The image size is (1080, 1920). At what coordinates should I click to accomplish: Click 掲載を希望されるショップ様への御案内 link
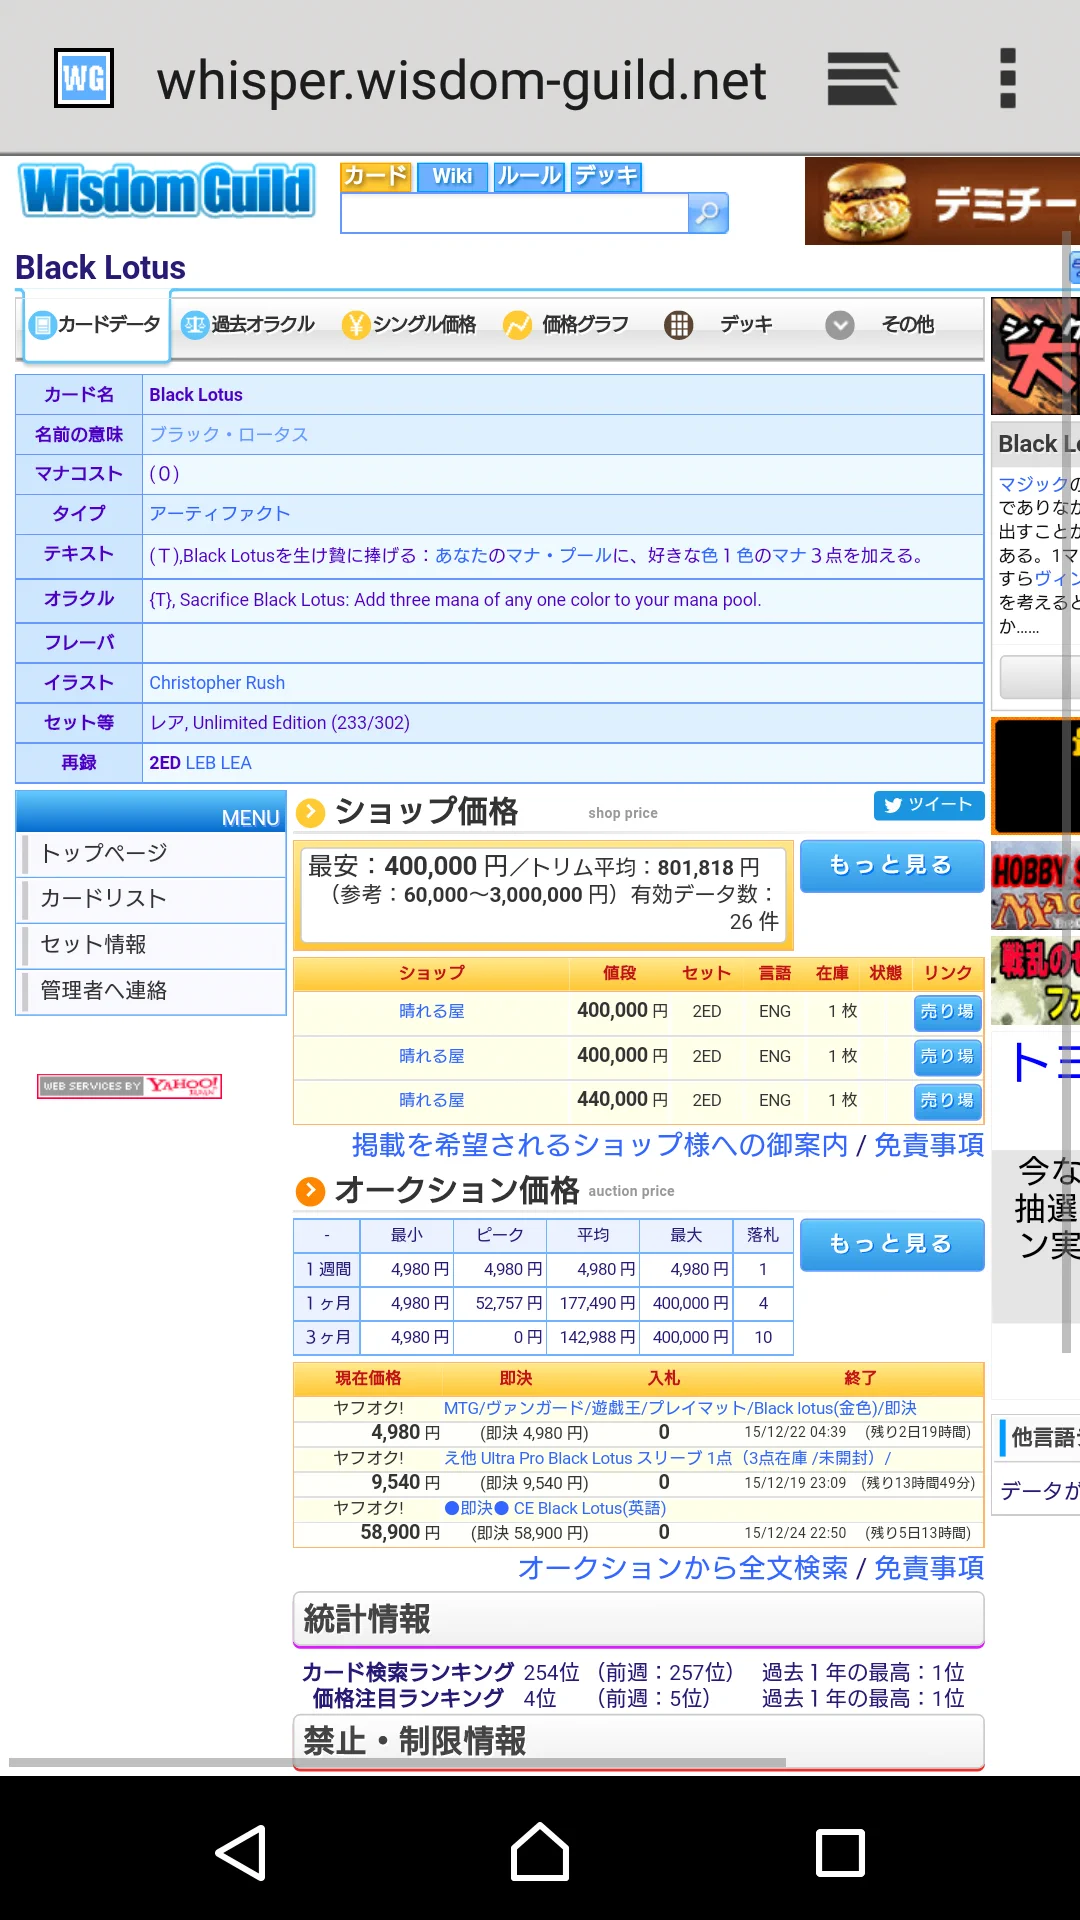pyautogui.click(x=600, y=1145)
